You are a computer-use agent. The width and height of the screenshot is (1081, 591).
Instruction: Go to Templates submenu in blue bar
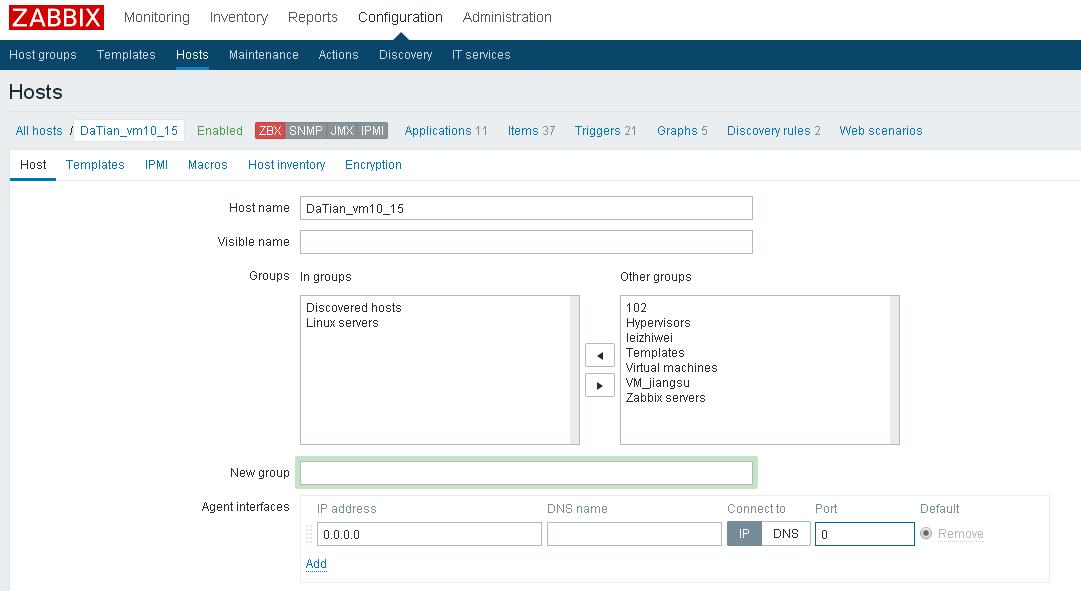click(126, 54)
